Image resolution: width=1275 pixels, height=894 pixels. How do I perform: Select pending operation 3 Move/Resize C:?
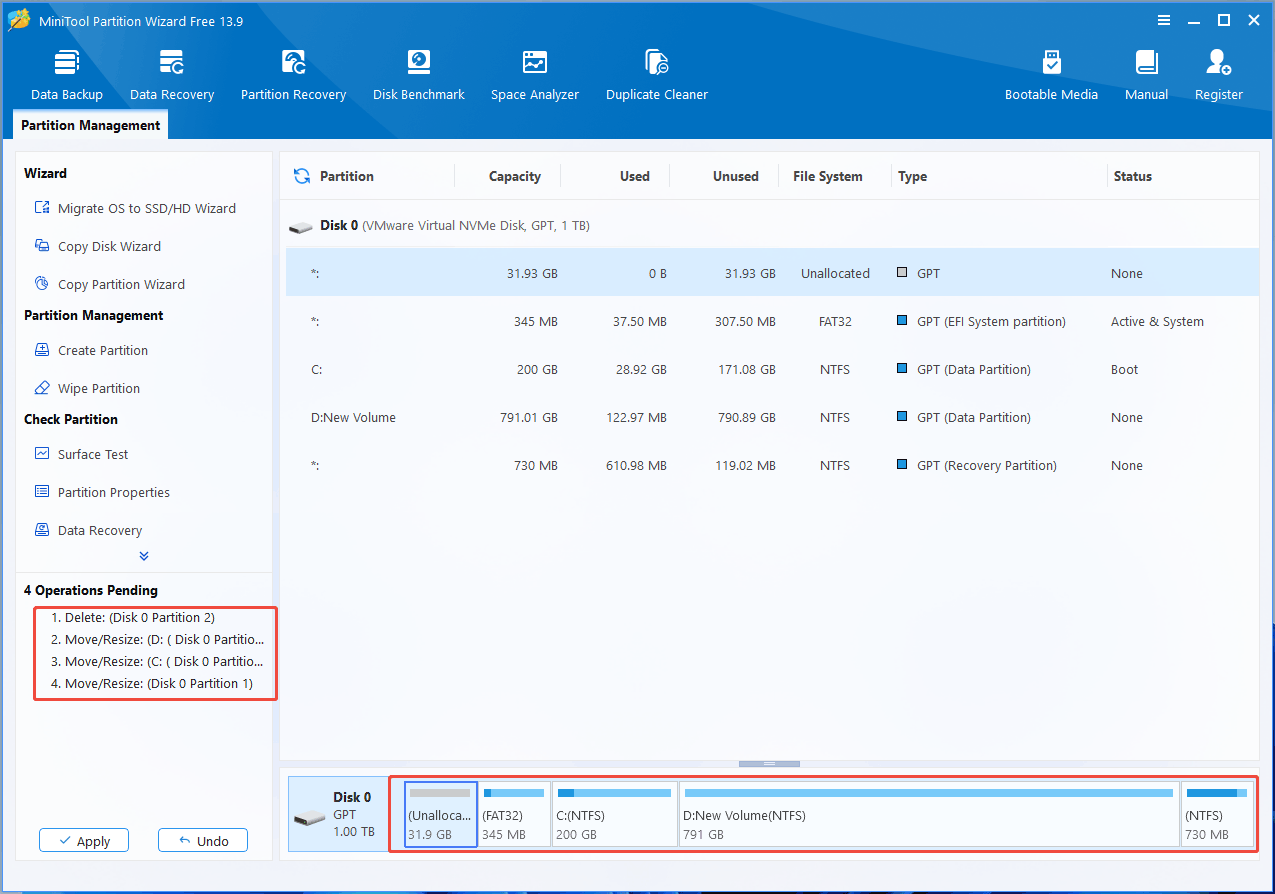[157, 661]
